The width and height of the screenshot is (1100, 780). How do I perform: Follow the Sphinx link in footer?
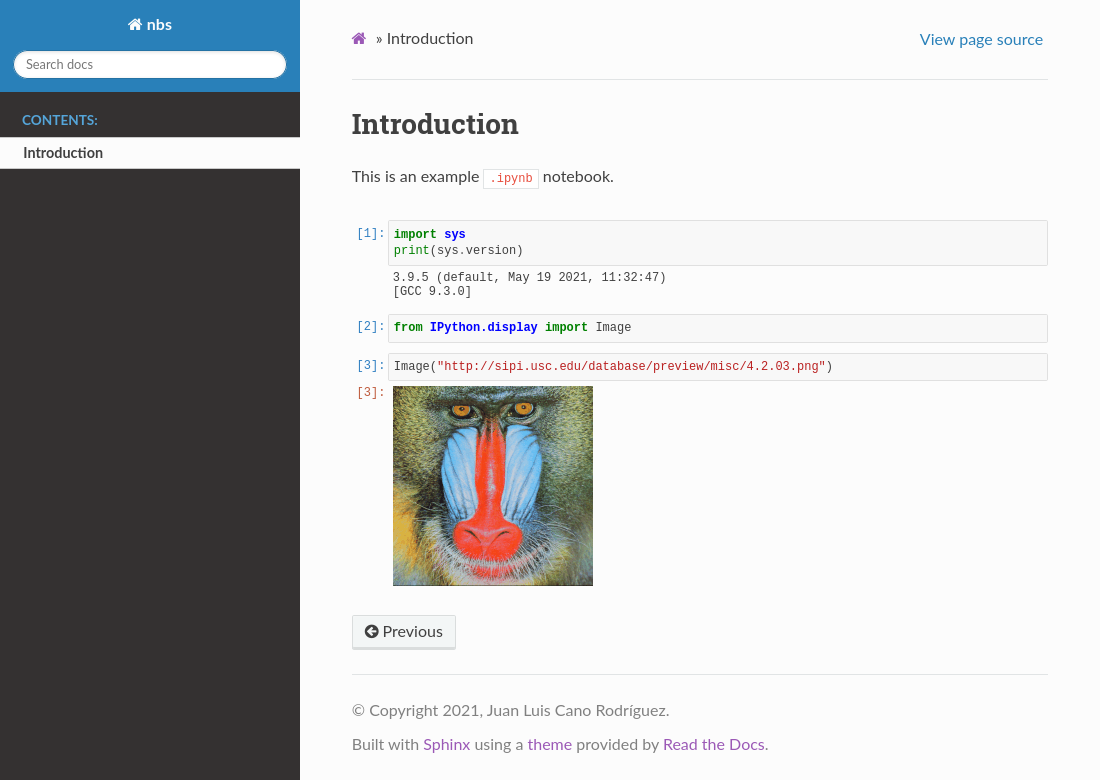click(x=446, y=745)
